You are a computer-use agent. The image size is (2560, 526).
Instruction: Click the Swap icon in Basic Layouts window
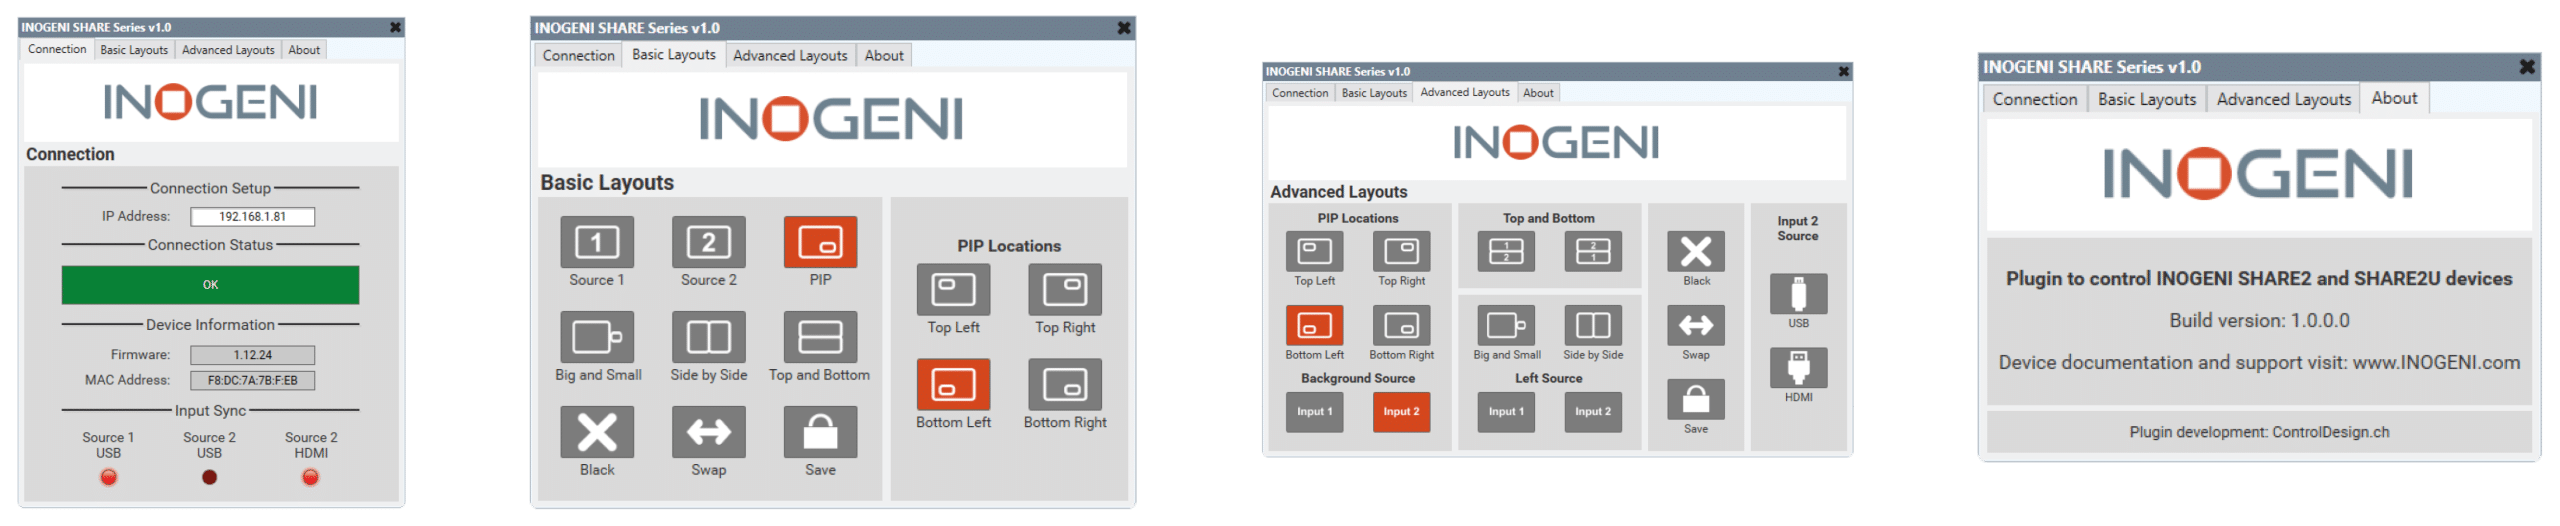click(x=708, y=432)
